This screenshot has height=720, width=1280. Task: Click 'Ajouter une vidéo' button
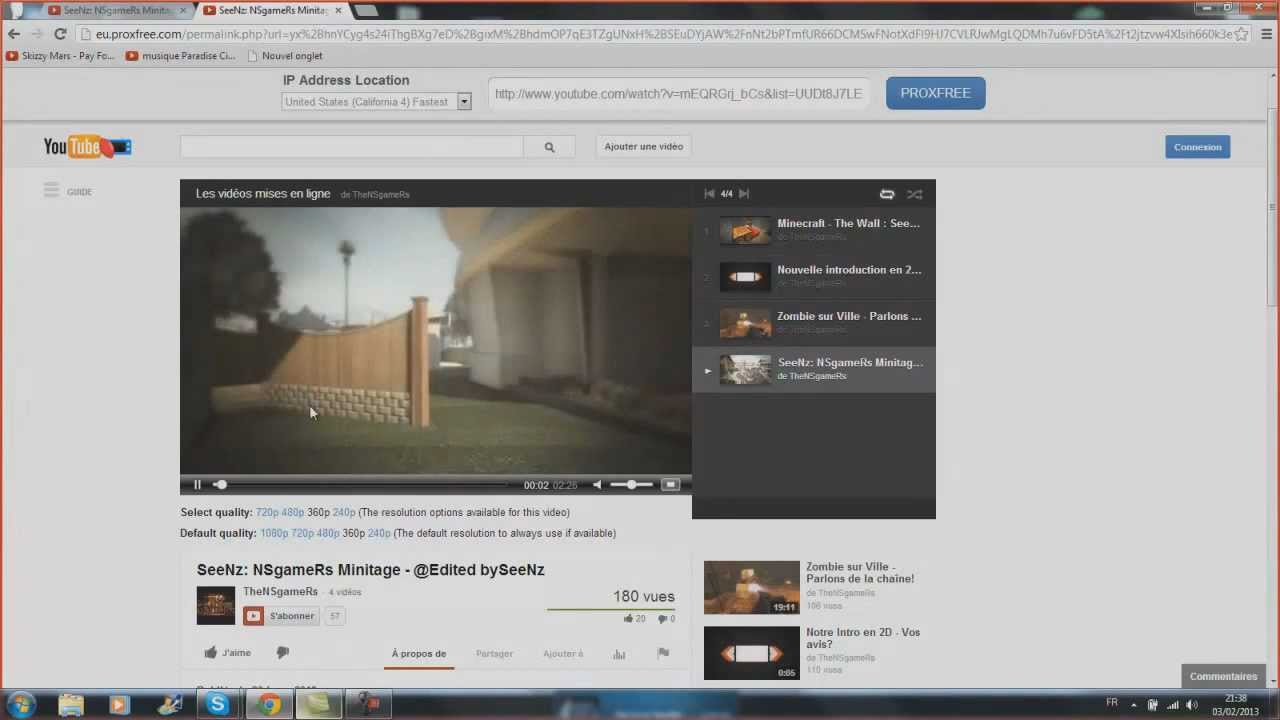coord(644,147)
